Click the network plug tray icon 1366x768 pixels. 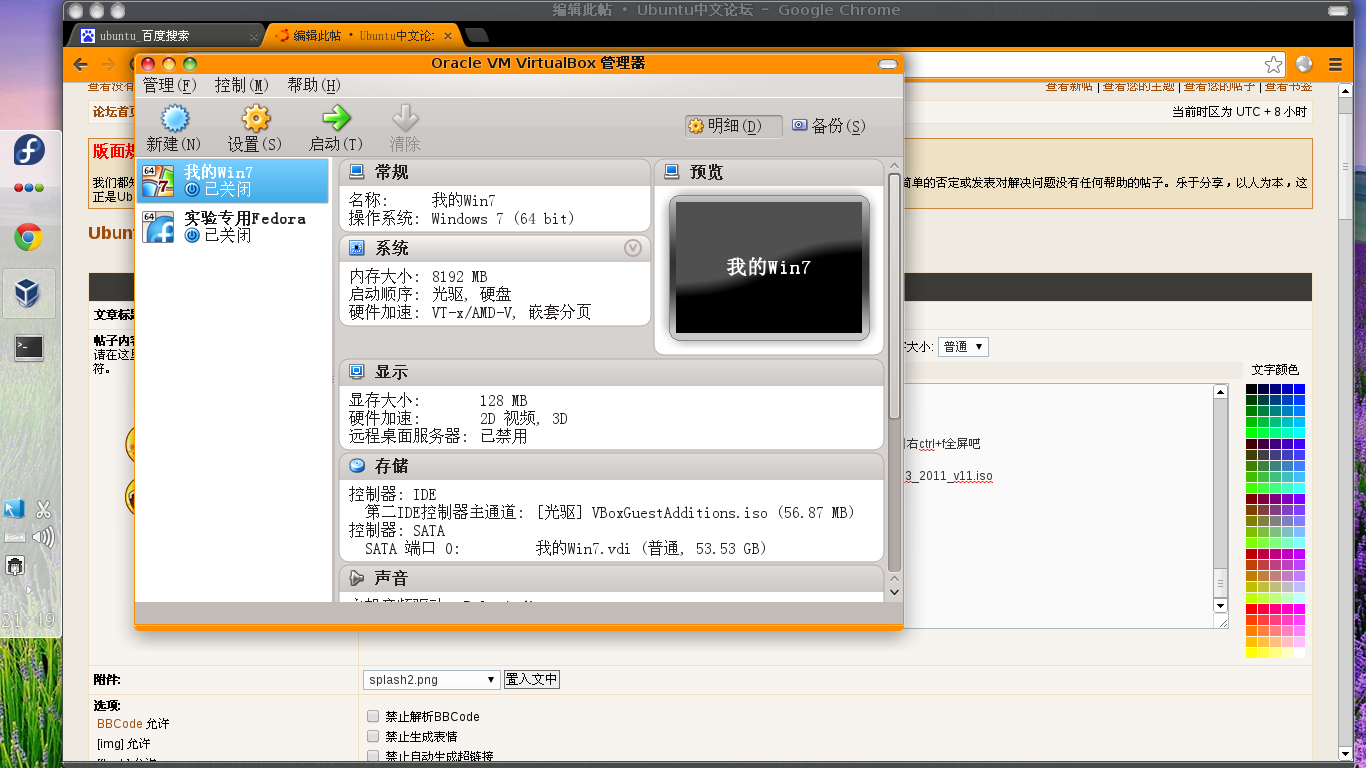click(x=14, y=566)
